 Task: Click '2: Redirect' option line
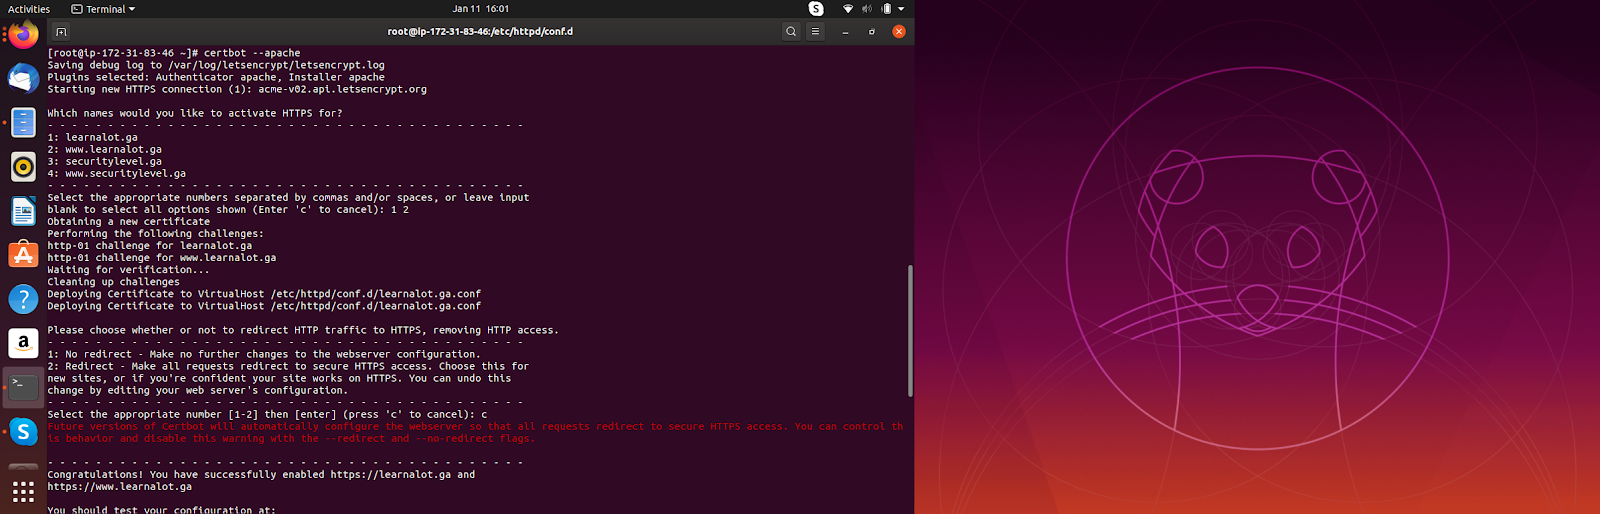[x=288, y=366]
